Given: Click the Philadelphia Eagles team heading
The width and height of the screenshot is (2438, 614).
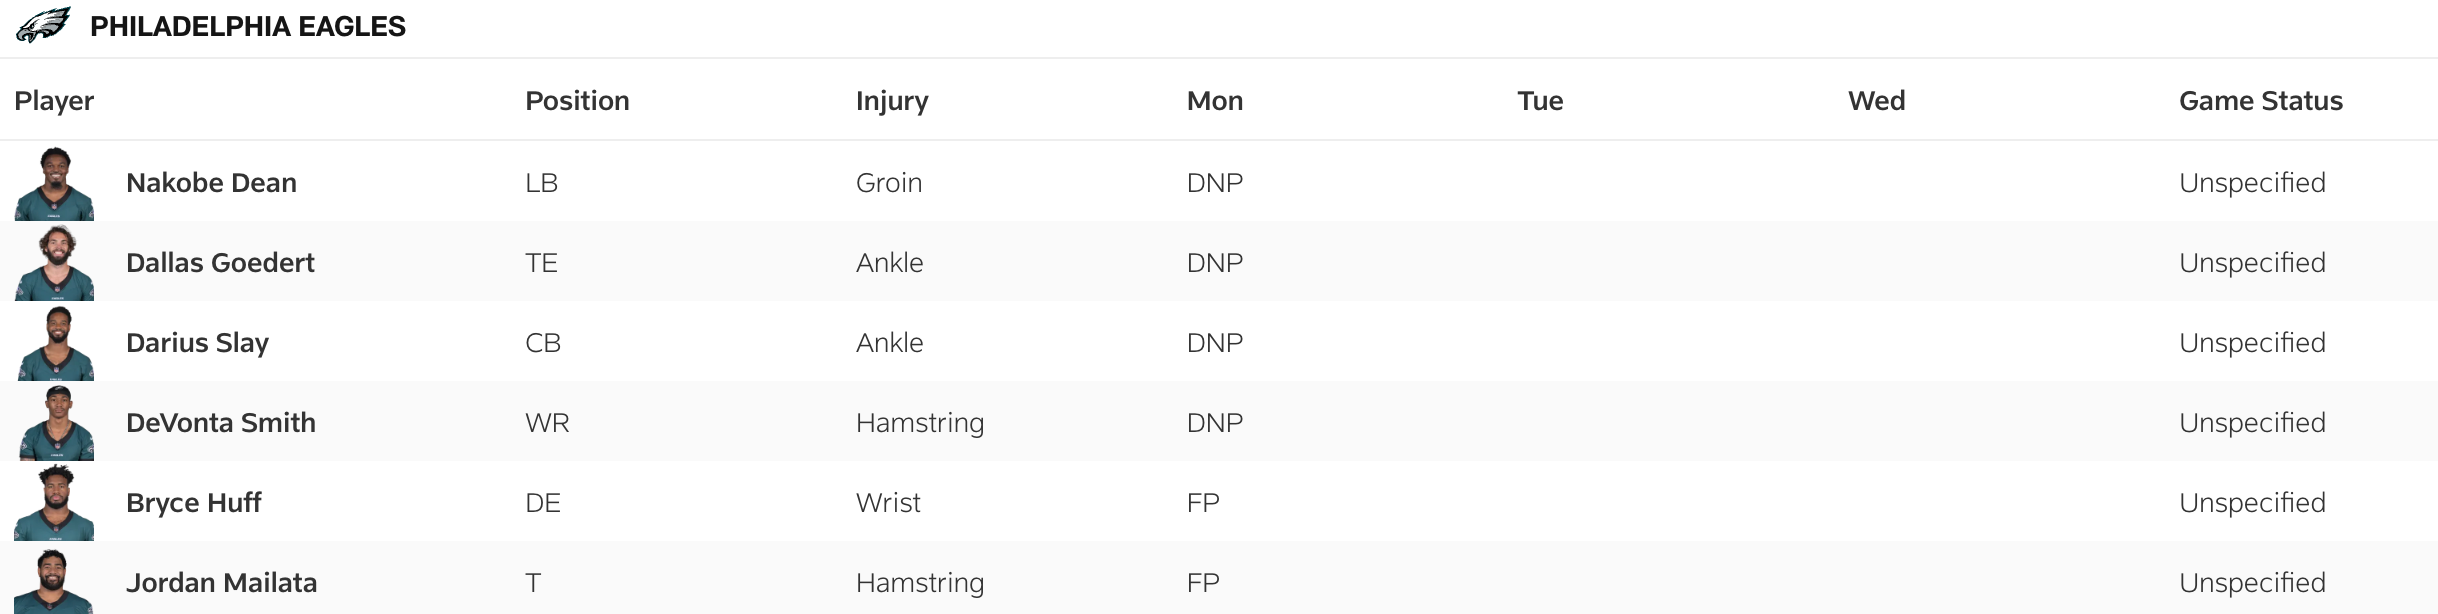Looking at the screenshot, I should [x=248, y=26].
